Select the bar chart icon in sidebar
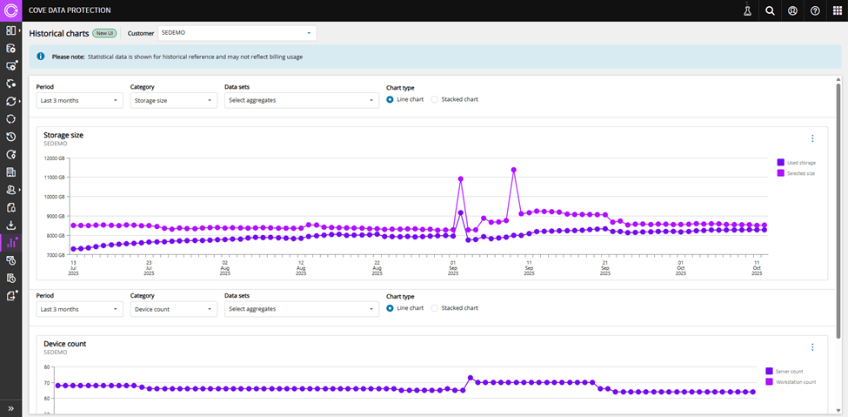This screenshot has width=849, height=417. (x=11, y=243)
